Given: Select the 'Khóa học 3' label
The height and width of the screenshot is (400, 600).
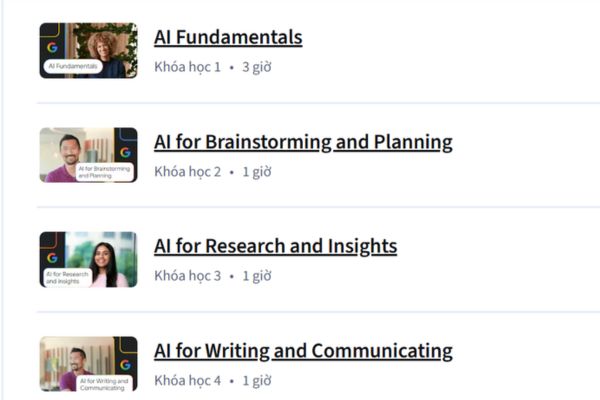Looking at the screenshot, I should click(x=187, y=275).
